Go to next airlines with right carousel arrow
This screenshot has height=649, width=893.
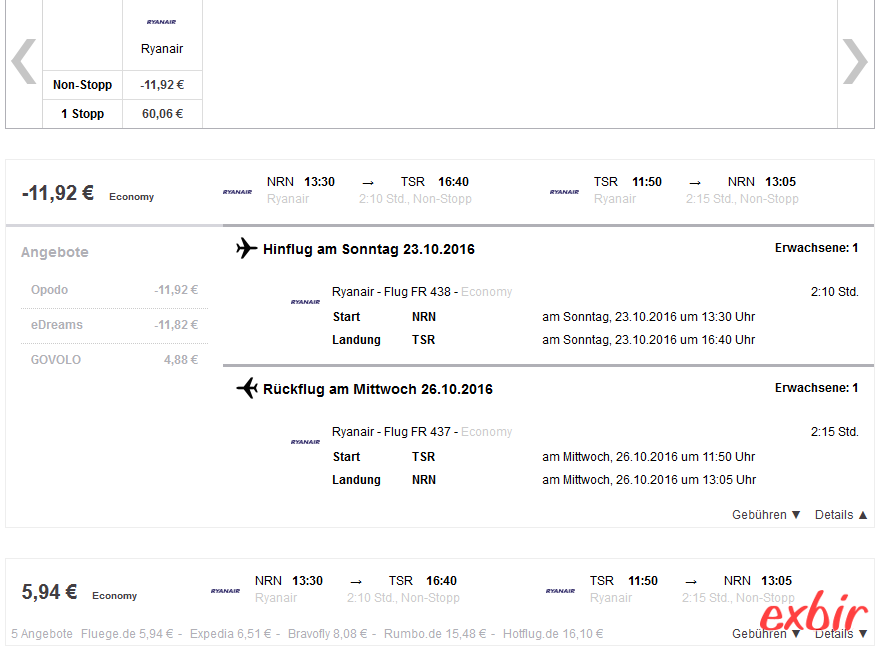[855, 61]
